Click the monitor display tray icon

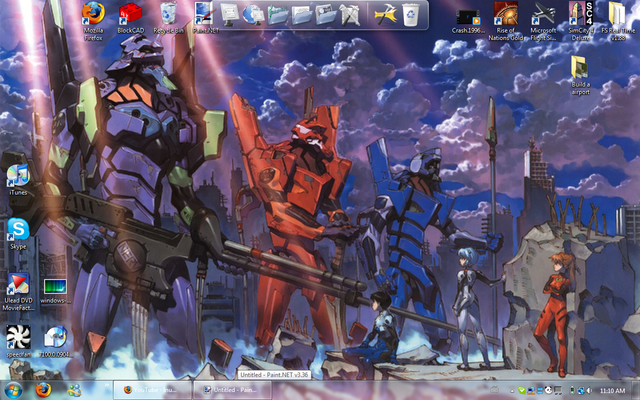(x=558, y=390)
